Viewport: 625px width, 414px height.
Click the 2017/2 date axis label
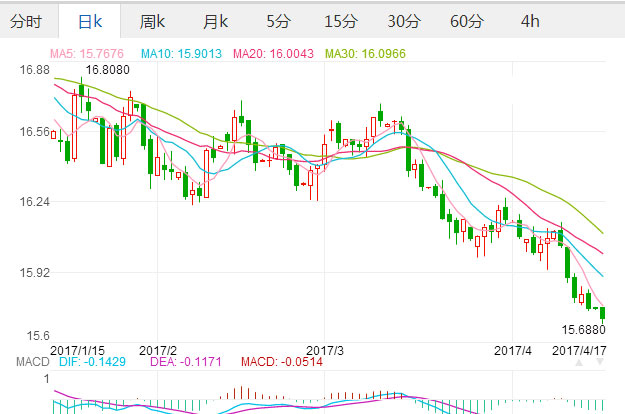[158, 351]
